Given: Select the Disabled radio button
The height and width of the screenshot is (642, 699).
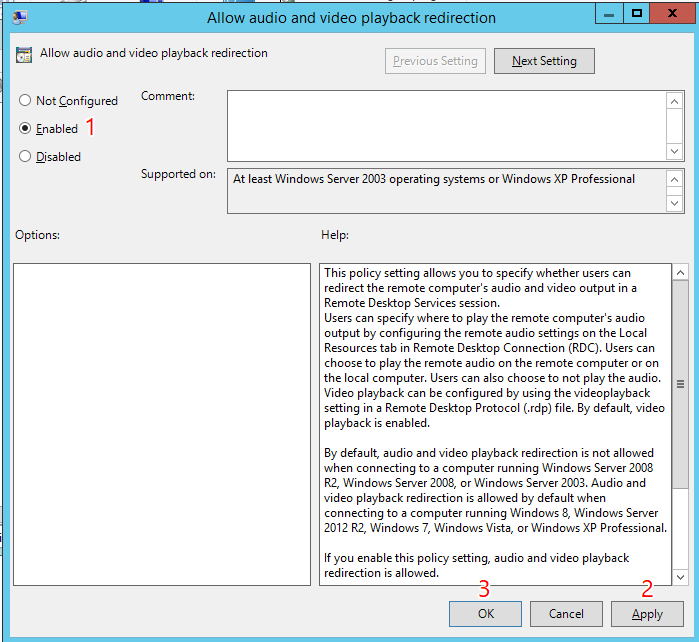Looking at the screenshot, I should [x=25, y=157].
